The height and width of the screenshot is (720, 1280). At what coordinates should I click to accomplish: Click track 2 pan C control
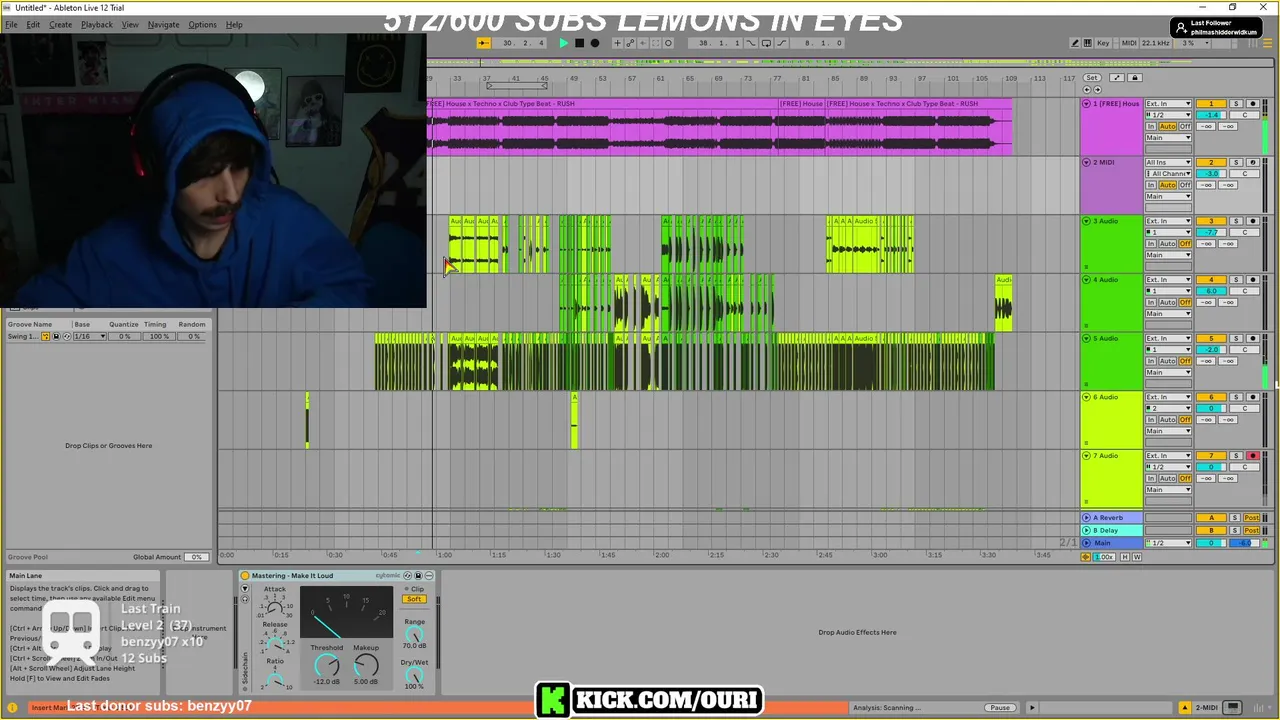coord(1245,174)
